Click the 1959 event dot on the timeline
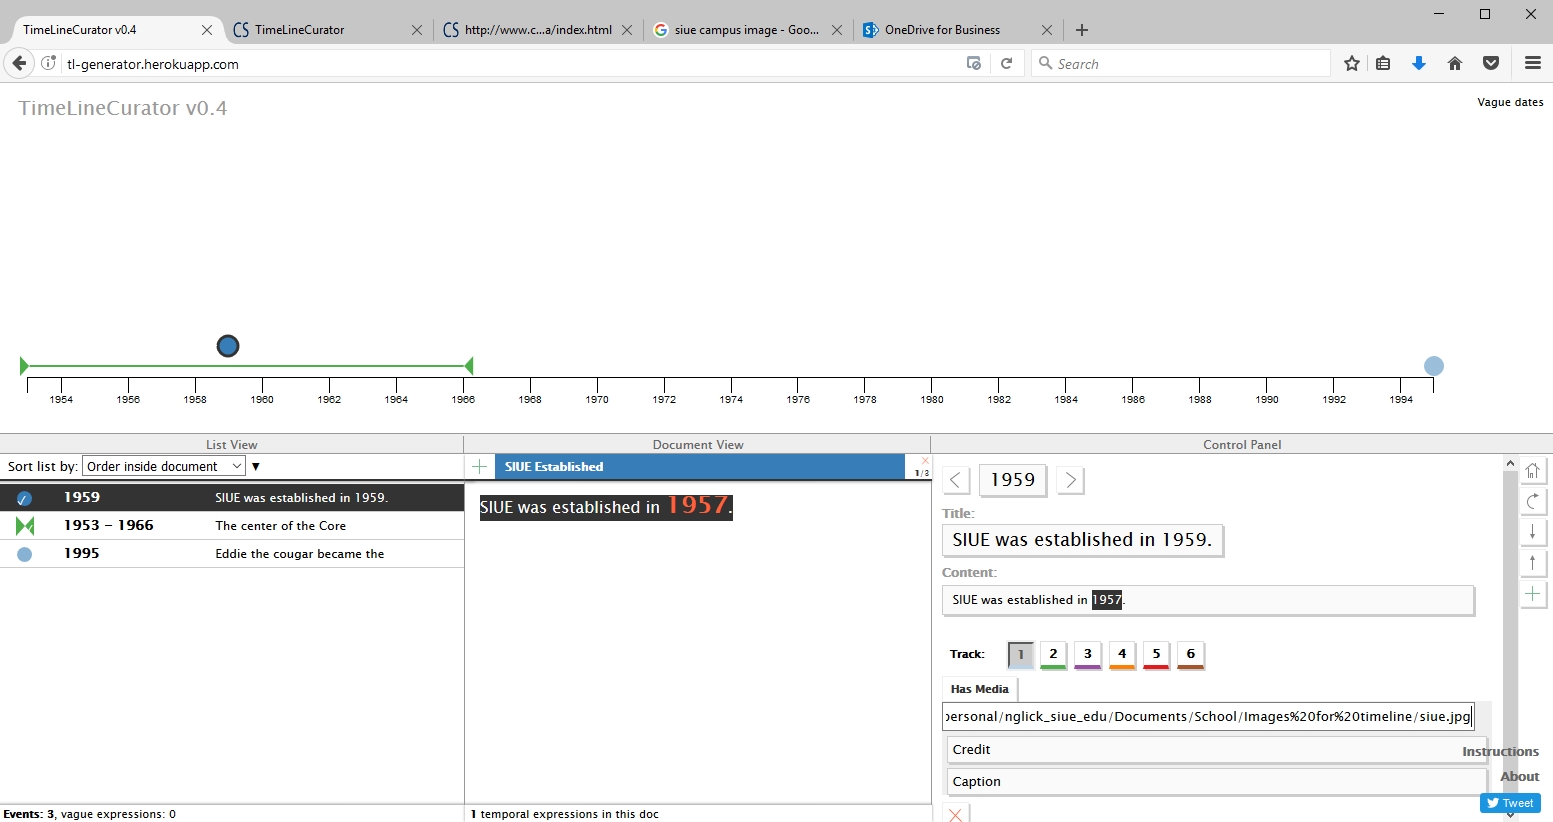1553x822 pixels. (x=228, y=346)
